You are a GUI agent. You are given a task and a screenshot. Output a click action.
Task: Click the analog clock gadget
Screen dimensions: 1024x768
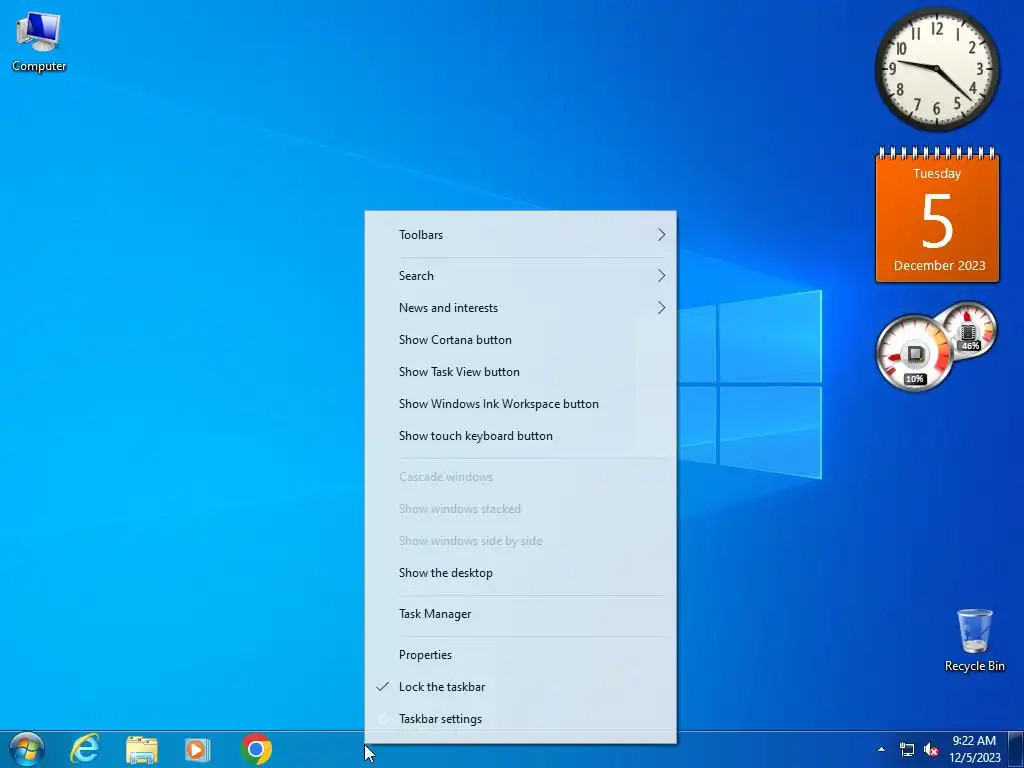pyautogui.click(x=936, y=69)
